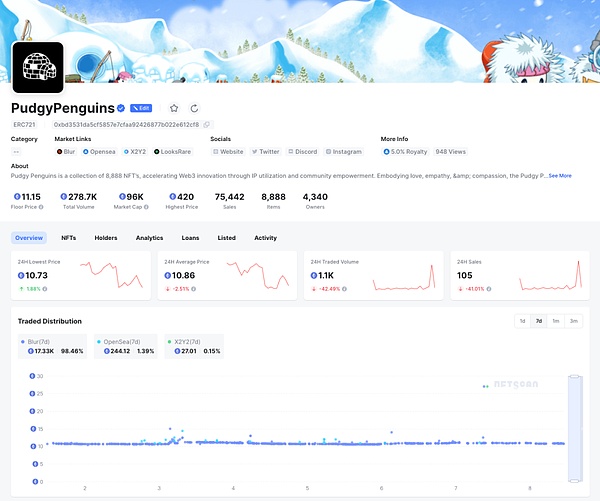
Task: Open the Discord social link
Action: tap(303, 151)
